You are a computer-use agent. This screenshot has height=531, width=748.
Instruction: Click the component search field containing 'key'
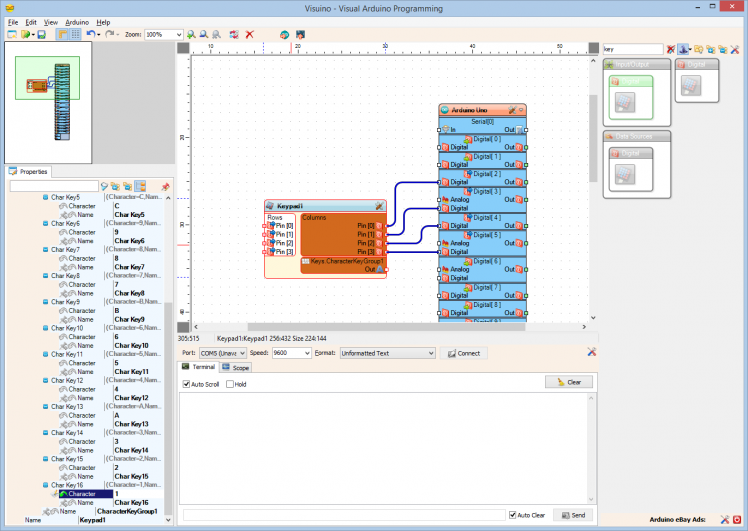point(634,48)
